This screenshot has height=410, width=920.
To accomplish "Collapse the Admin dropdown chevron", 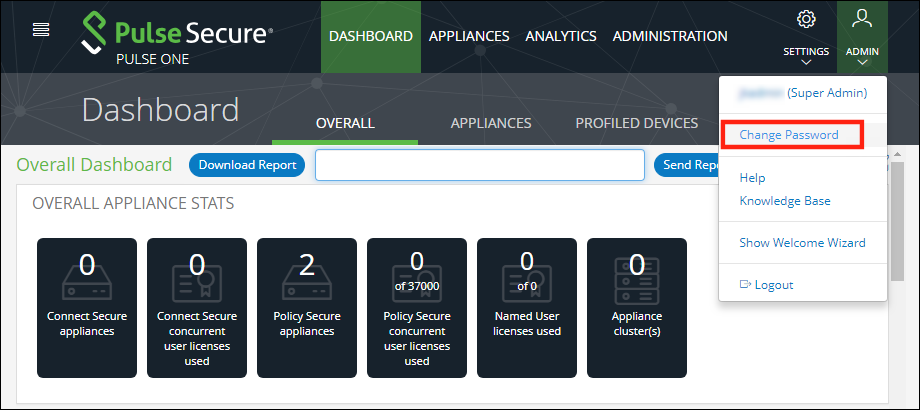I will coord(861,63).
